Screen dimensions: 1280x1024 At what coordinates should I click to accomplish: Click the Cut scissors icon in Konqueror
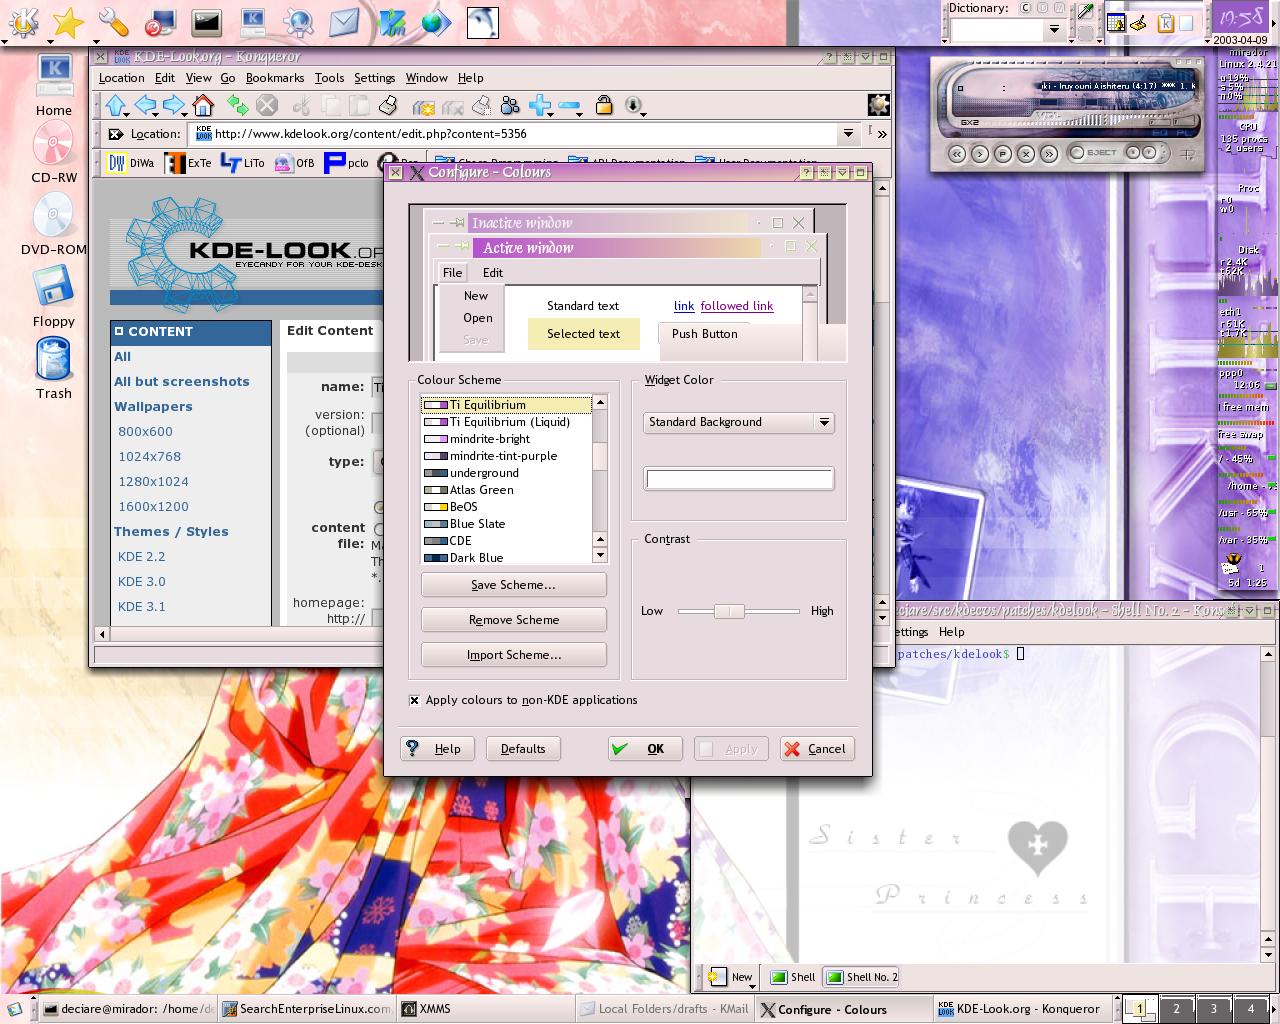(301, 105)
